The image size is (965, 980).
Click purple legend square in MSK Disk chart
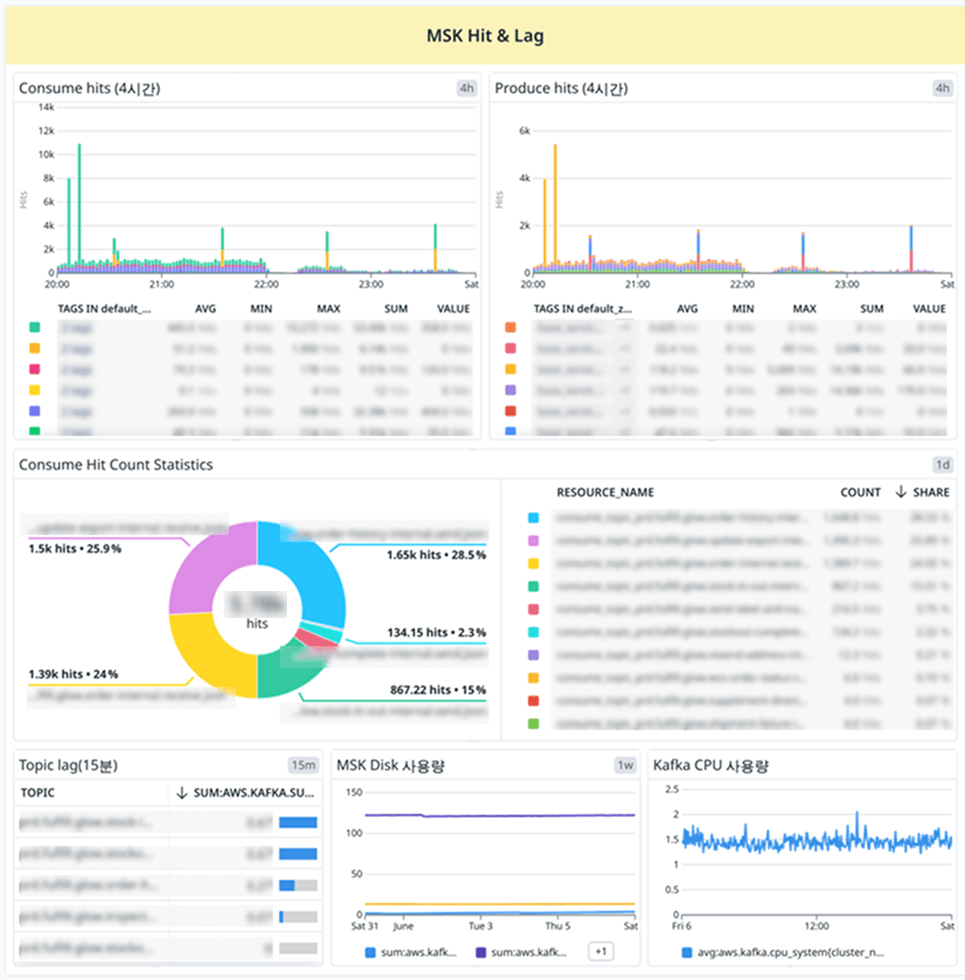point(481,952)
